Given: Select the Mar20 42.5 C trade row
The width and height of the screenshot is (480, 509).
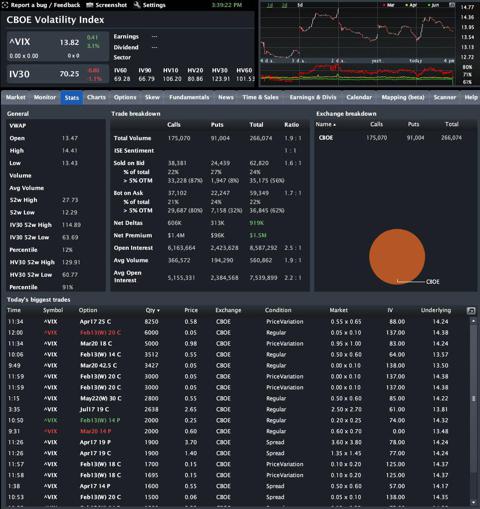Looking at the screenshot, I should [238, 366].
